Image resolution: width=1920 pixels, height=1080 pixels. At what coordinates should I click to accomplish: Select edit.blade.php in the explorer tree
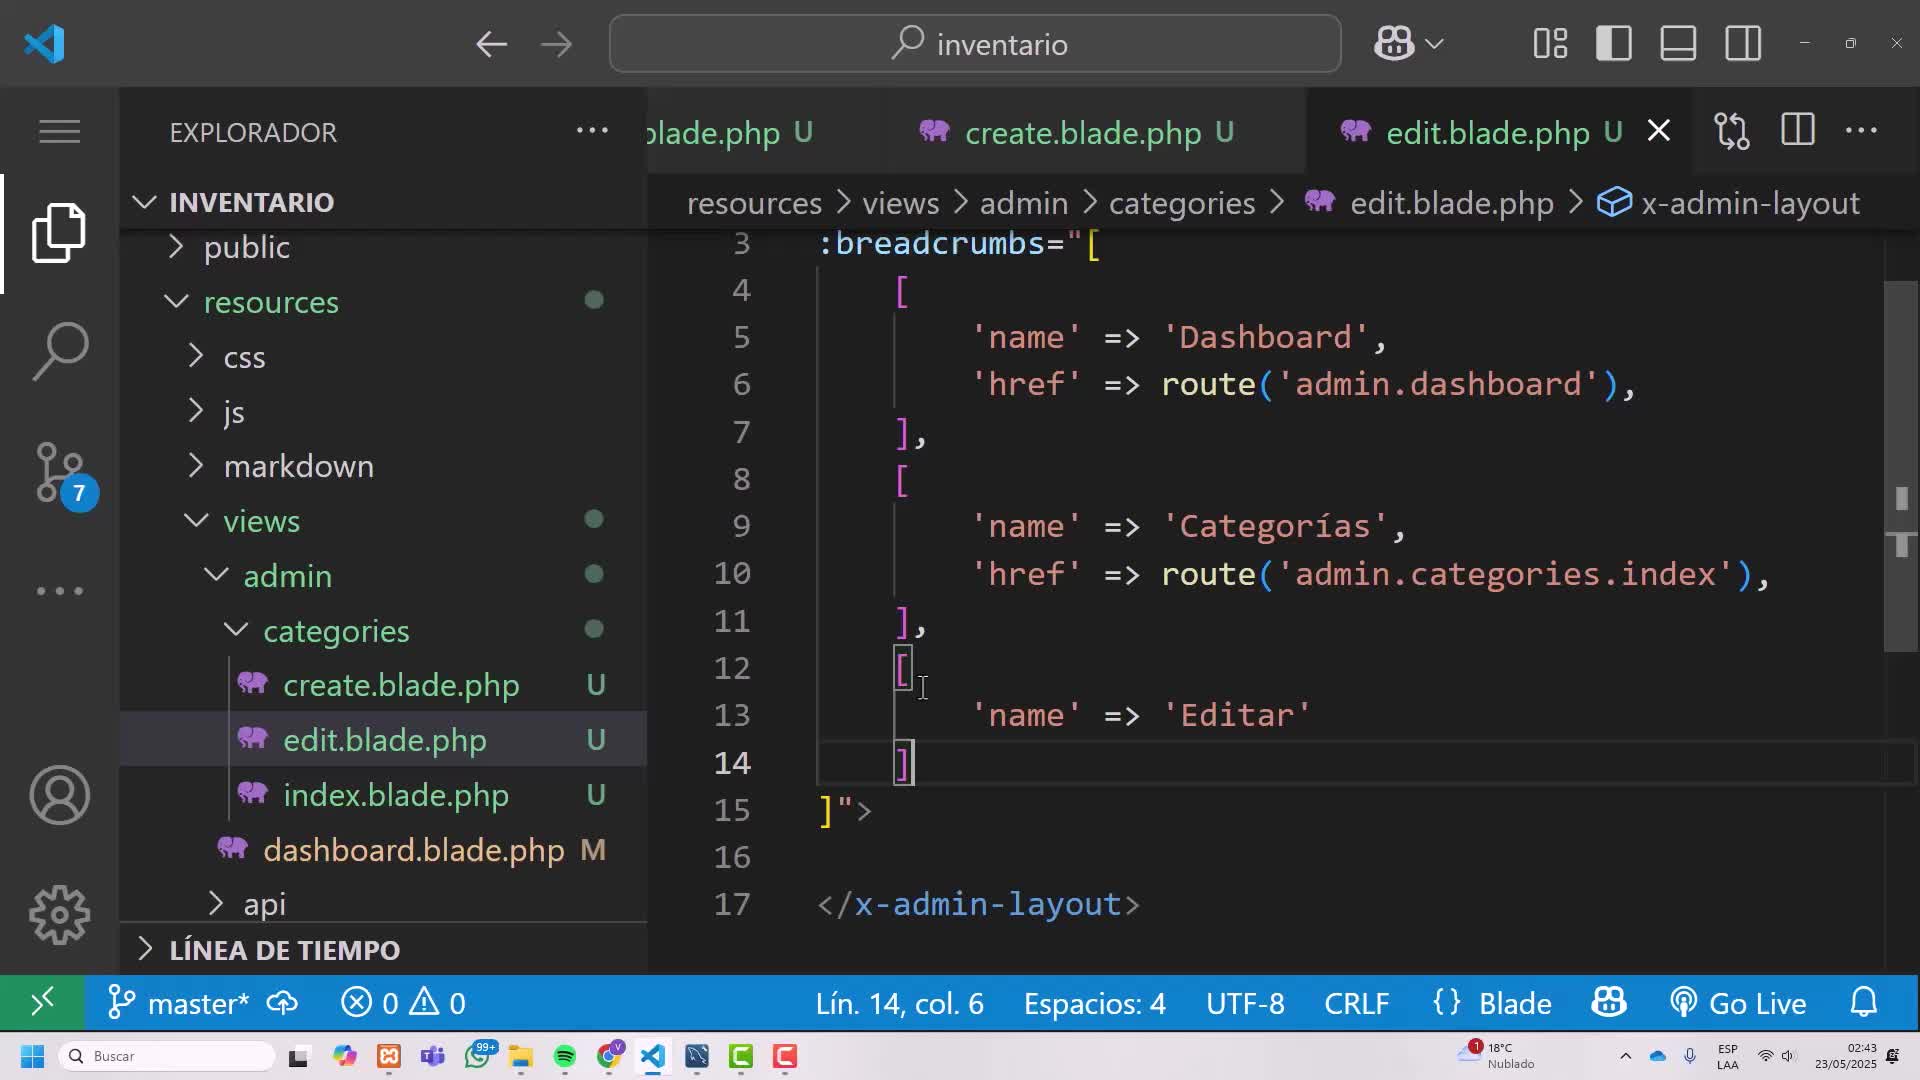[383, 740]
